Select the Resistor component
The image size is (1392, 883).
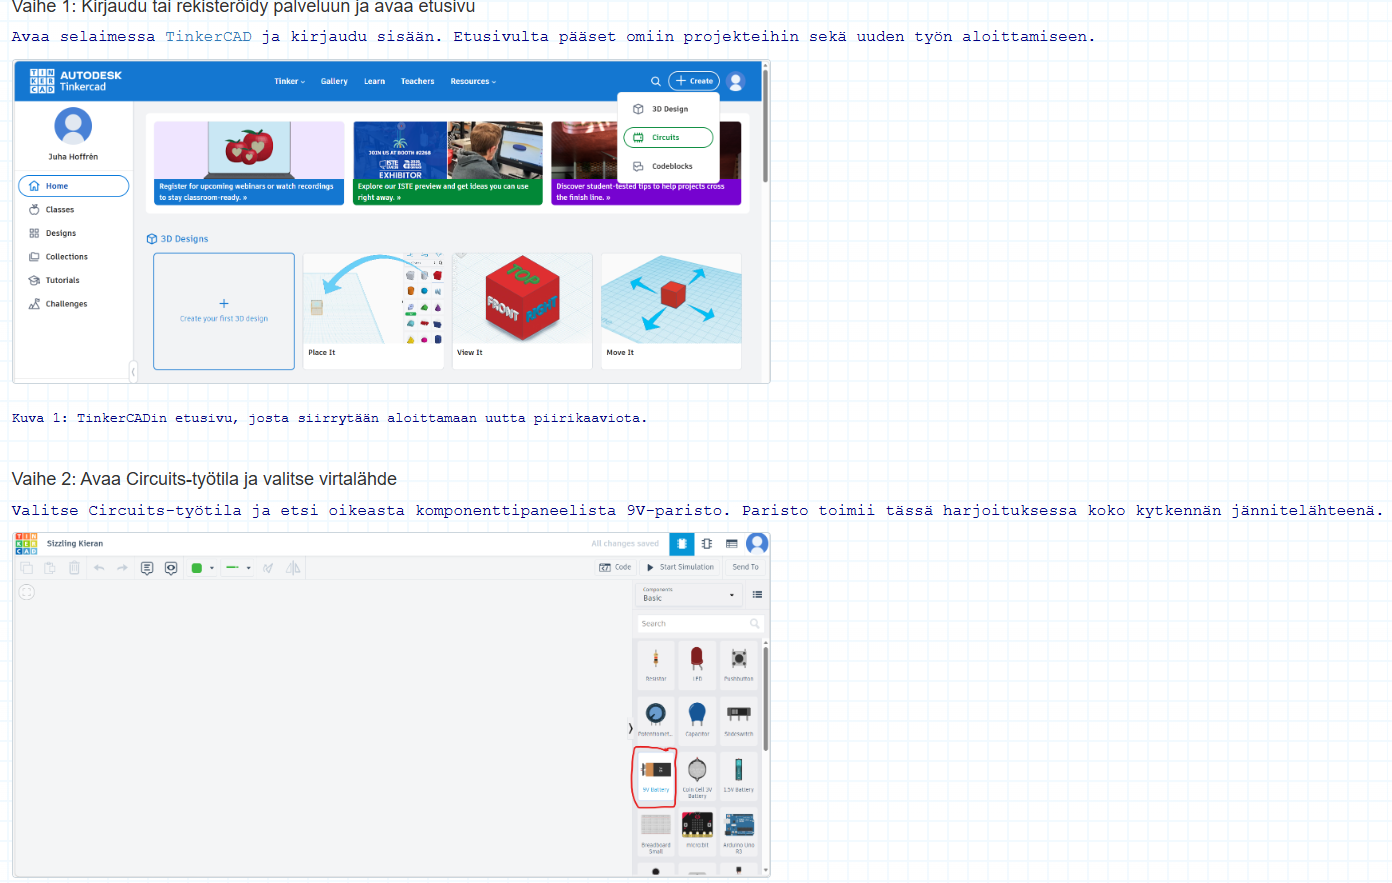[x=656, y=664]
